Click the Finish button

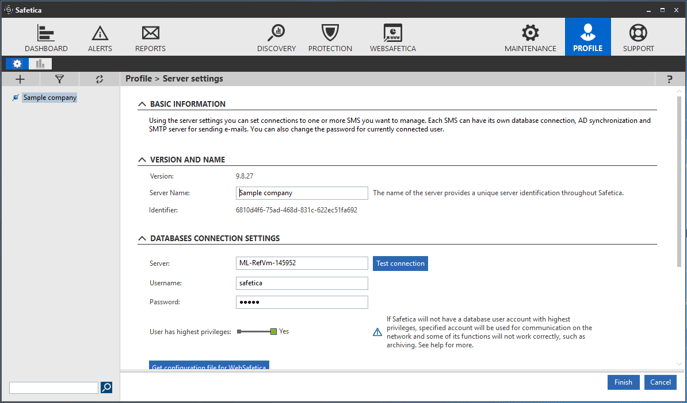pos(623,382)
